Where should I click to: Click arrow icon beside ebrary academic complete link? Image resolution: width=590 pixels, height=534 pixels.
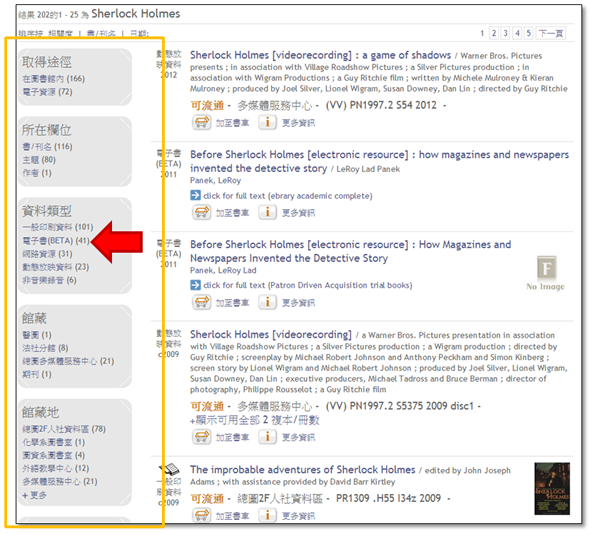pos(195,195)
